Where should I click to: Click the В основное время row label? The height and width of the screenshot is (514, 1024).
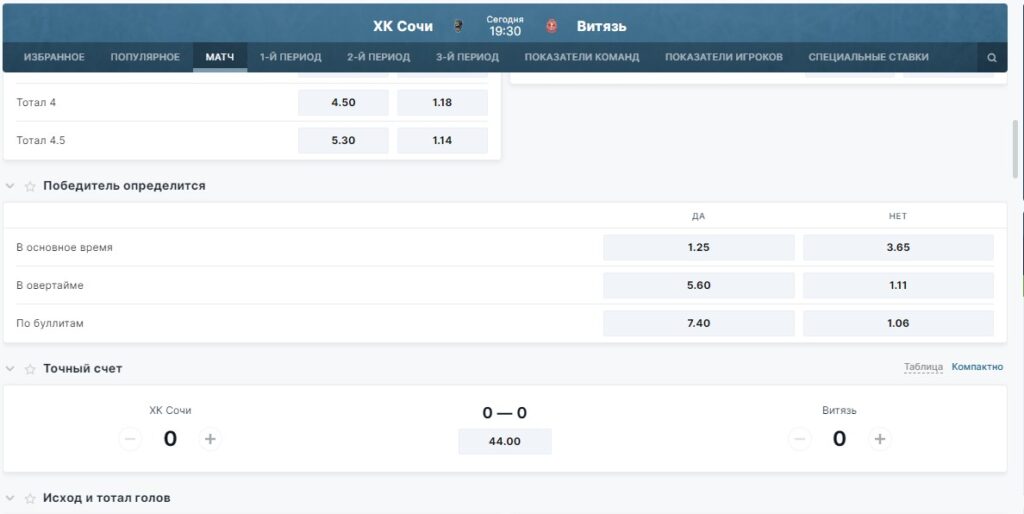(64, 248)
